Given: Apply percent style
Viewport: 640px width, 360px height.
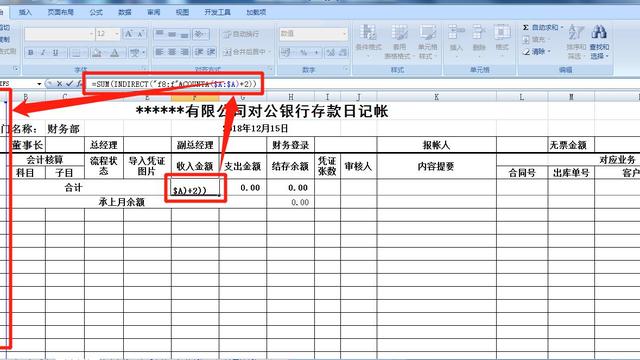Looking at the screenshot, I should (303, 52).
